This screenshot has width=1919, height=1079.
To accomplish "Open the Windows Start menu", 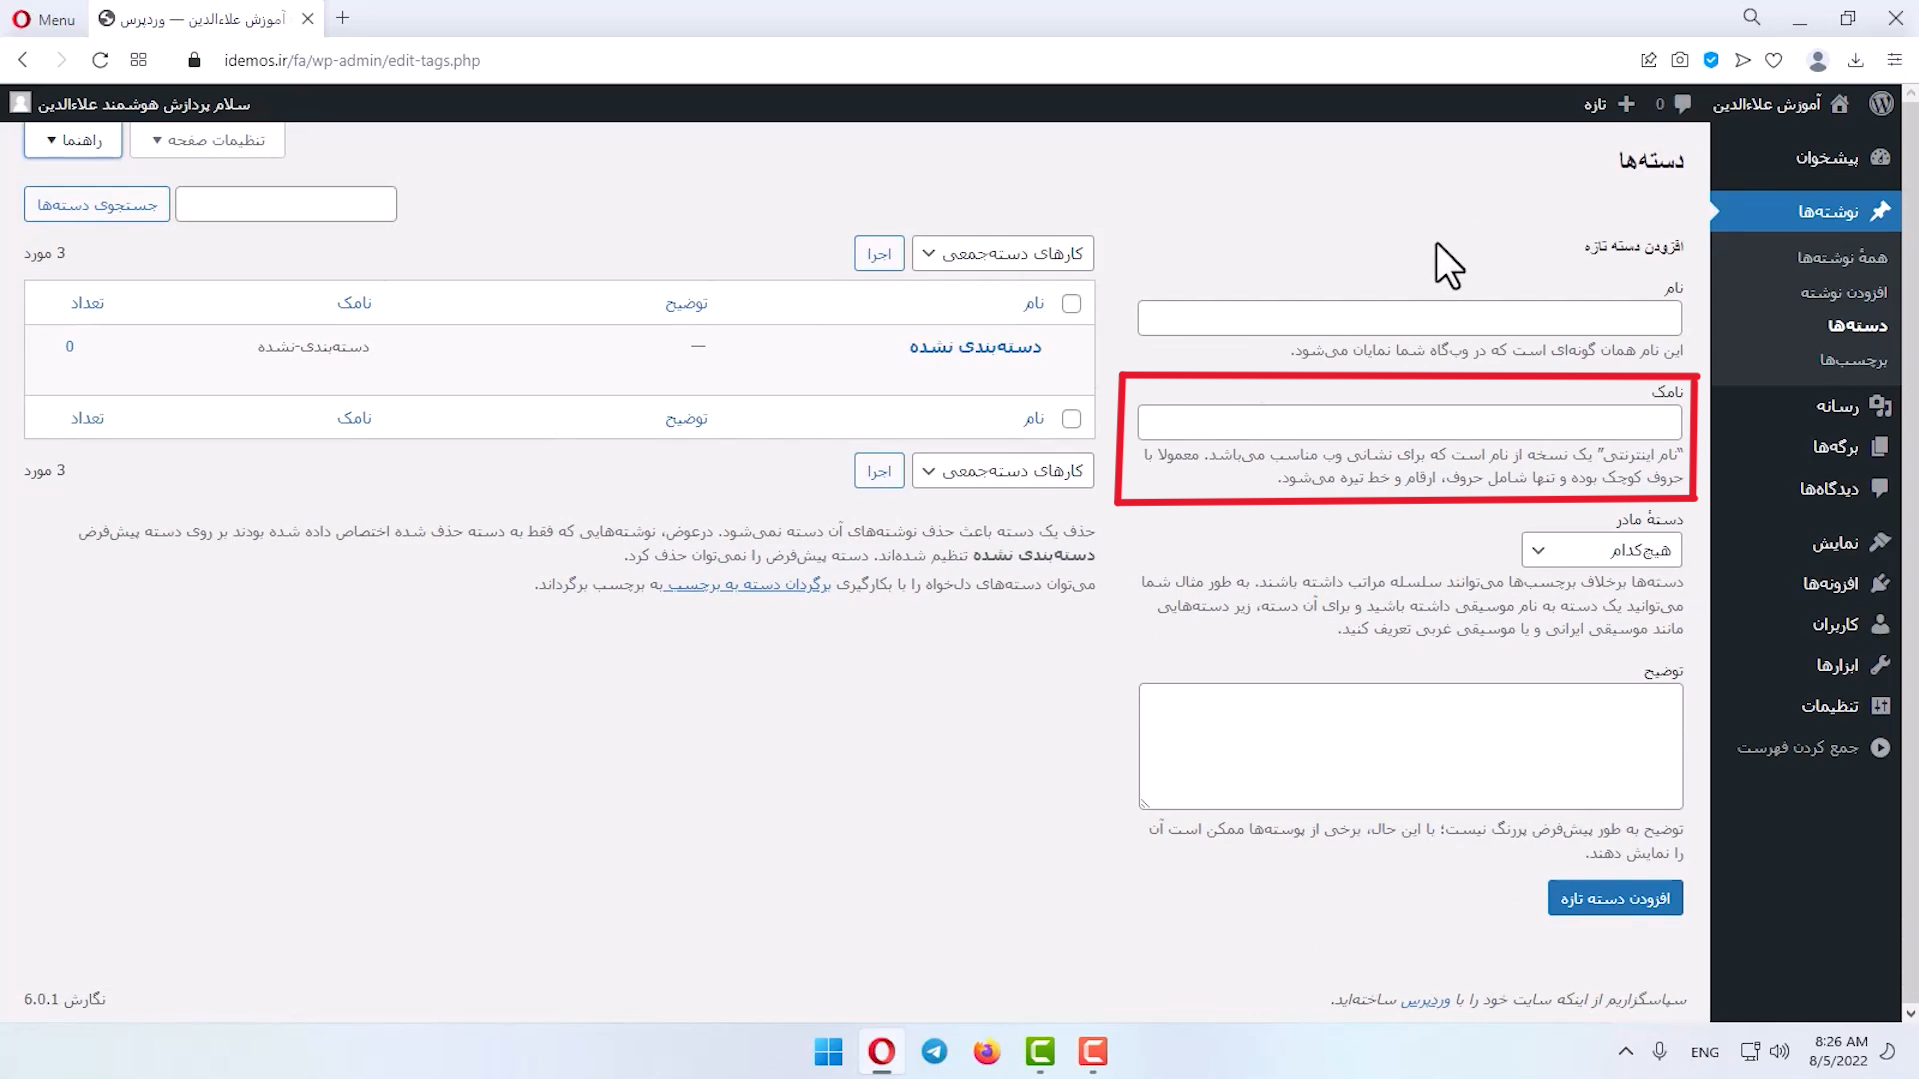I will pos(828,1052).
